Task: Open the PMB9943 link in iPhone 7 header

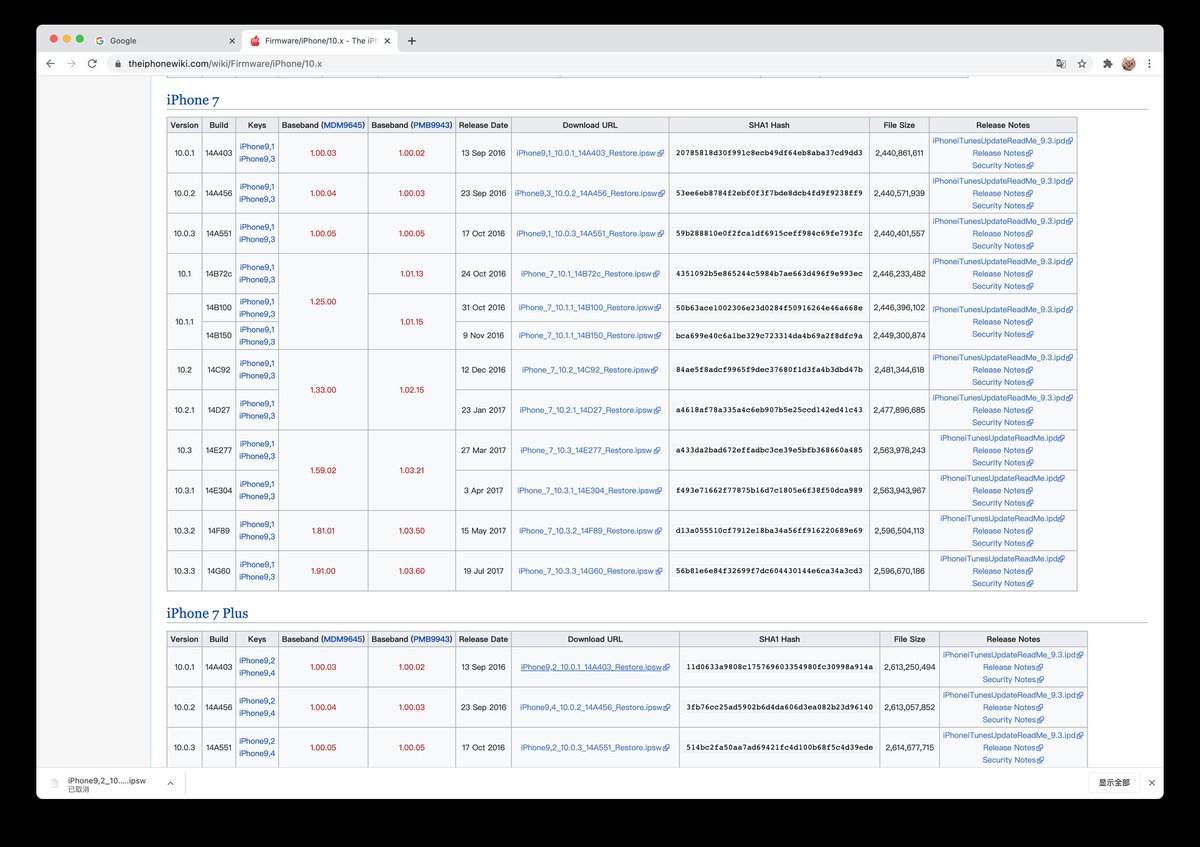Action: click(431, 125)
